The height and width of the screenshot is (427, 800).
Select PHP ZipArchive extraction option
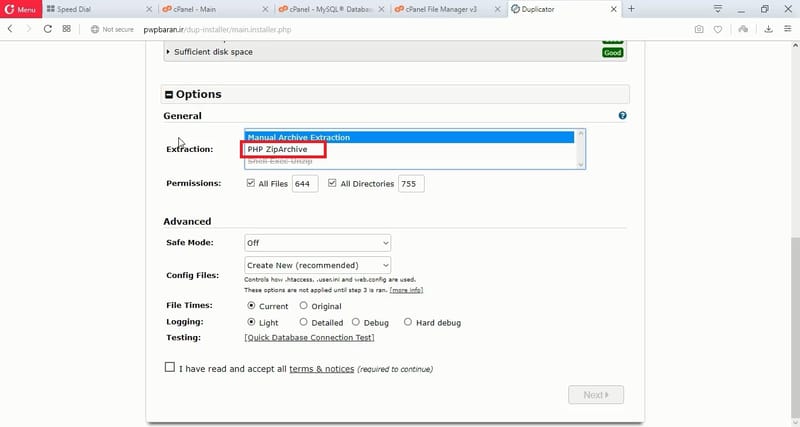(x=409, y=149)
